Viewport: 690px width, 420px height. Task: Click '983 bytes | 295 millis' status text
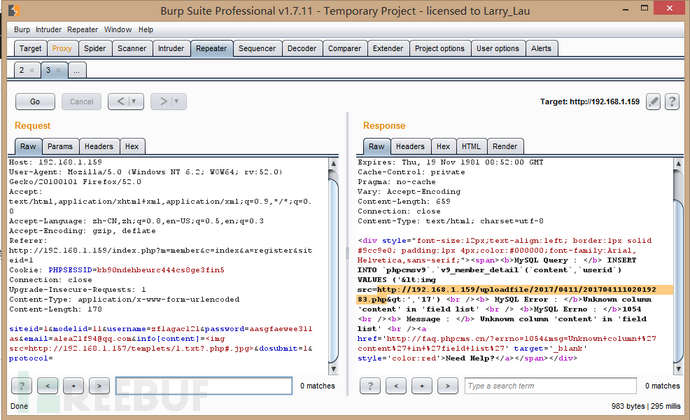pyautogui.click(x=646, y=406)
